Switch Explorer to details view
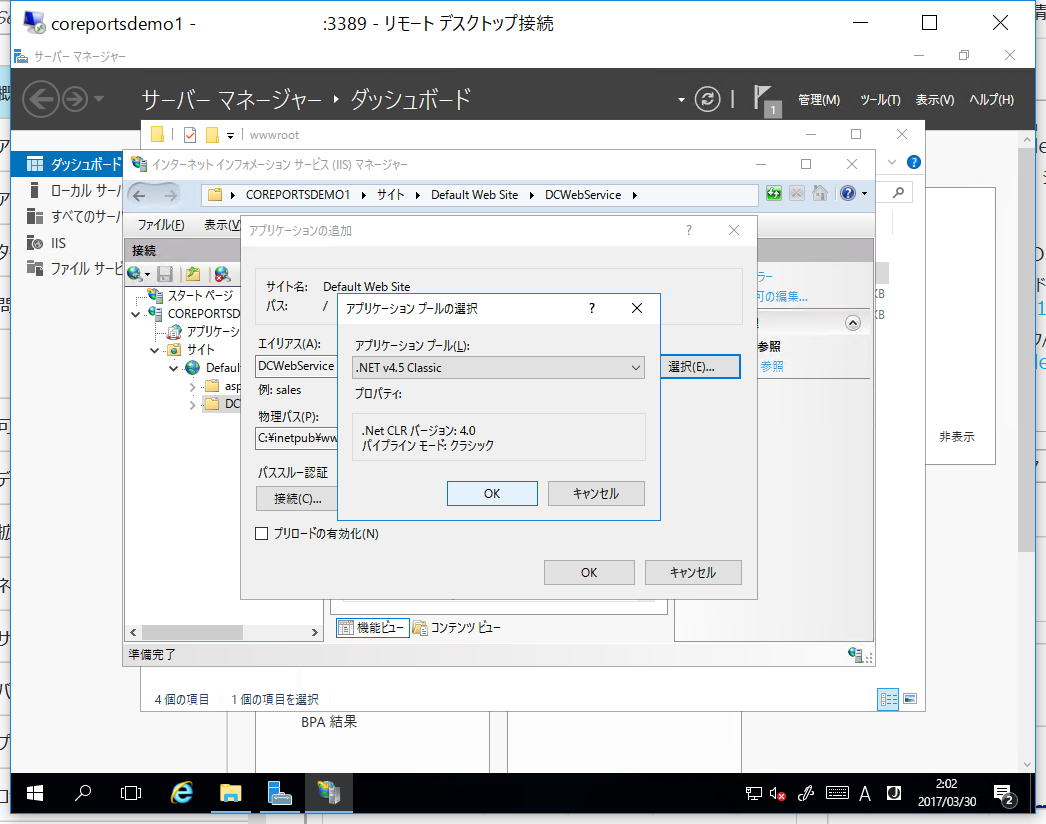1046x824 pixels. [x=888, y=699]
